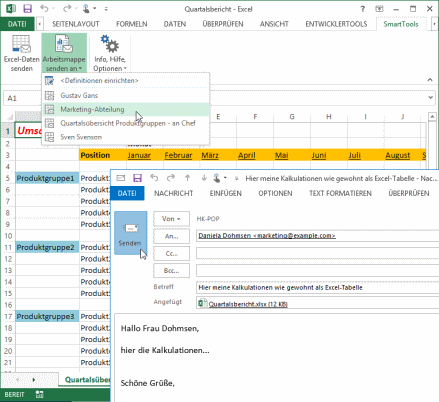This screenshot has height=402, width=439.
Task: Click the Bcc... button
Action: [171, 271]
